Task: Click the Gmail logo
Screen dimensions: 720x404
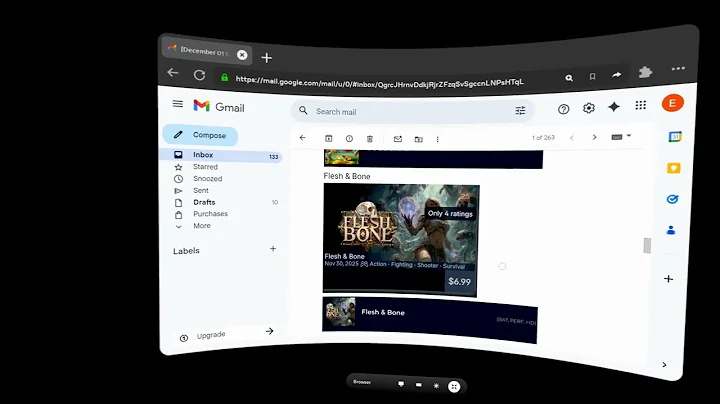Action: [x=219, y=107]
